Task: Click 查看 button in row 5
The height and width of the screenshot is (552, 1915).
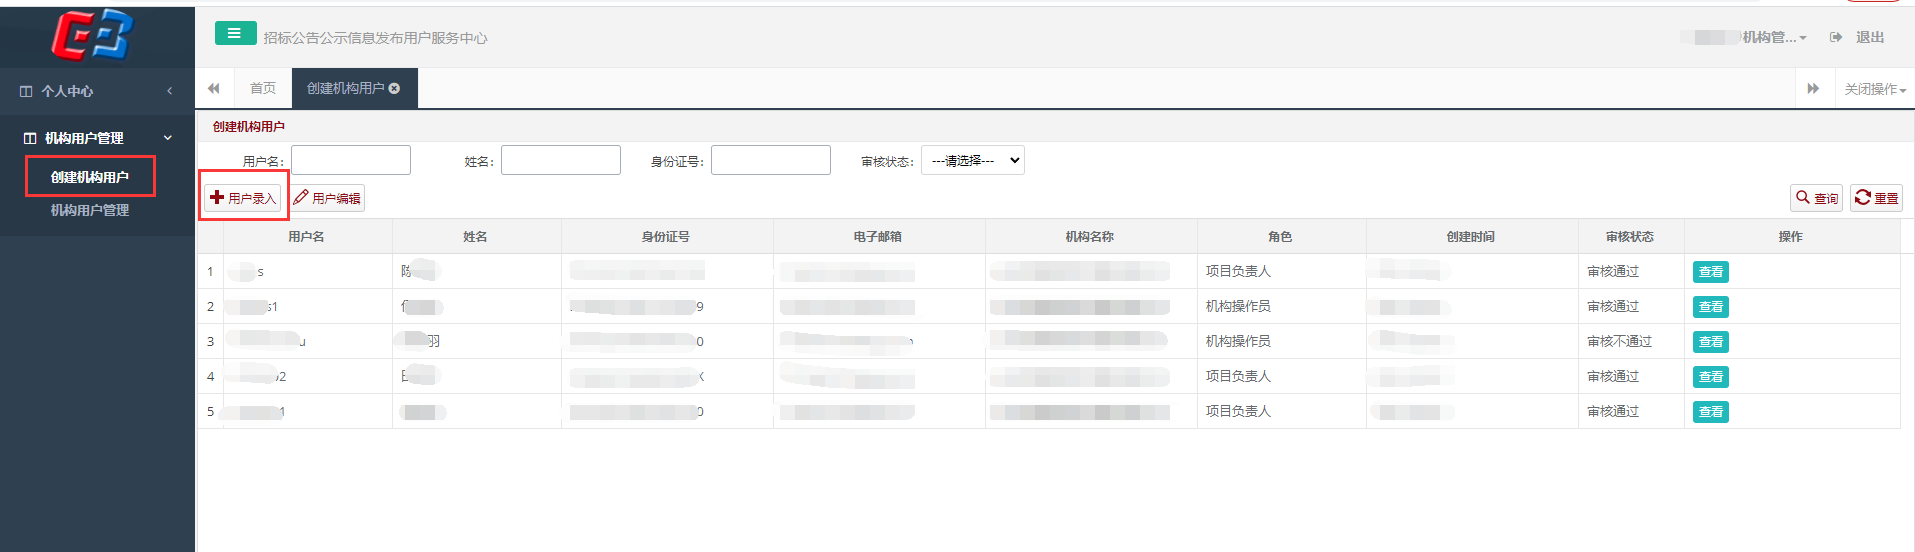Action: (x=1711, y=412)
